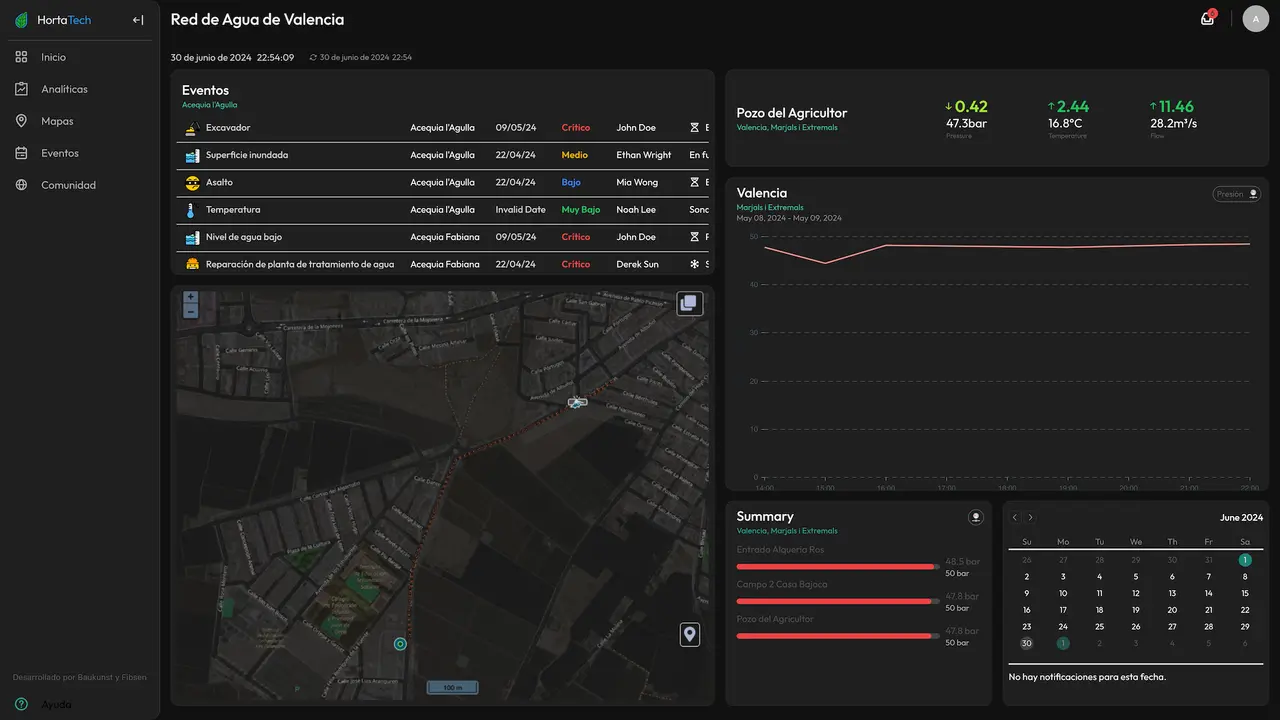Open Analíticas in the sidebar
This screenshot has height=720, width=1280.
(64, 89)
